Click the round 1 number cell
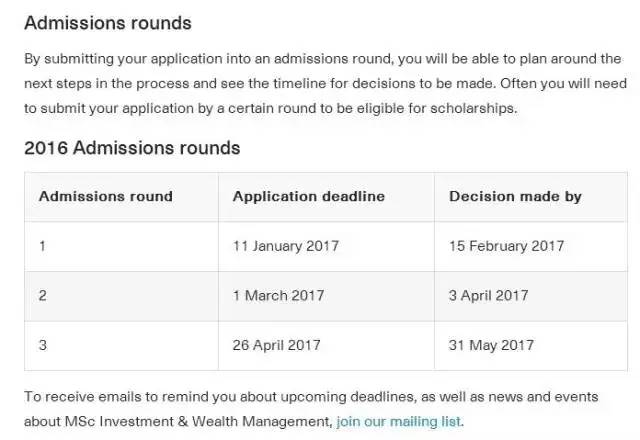This screenshot has width=640, height=440. [122, 247]
